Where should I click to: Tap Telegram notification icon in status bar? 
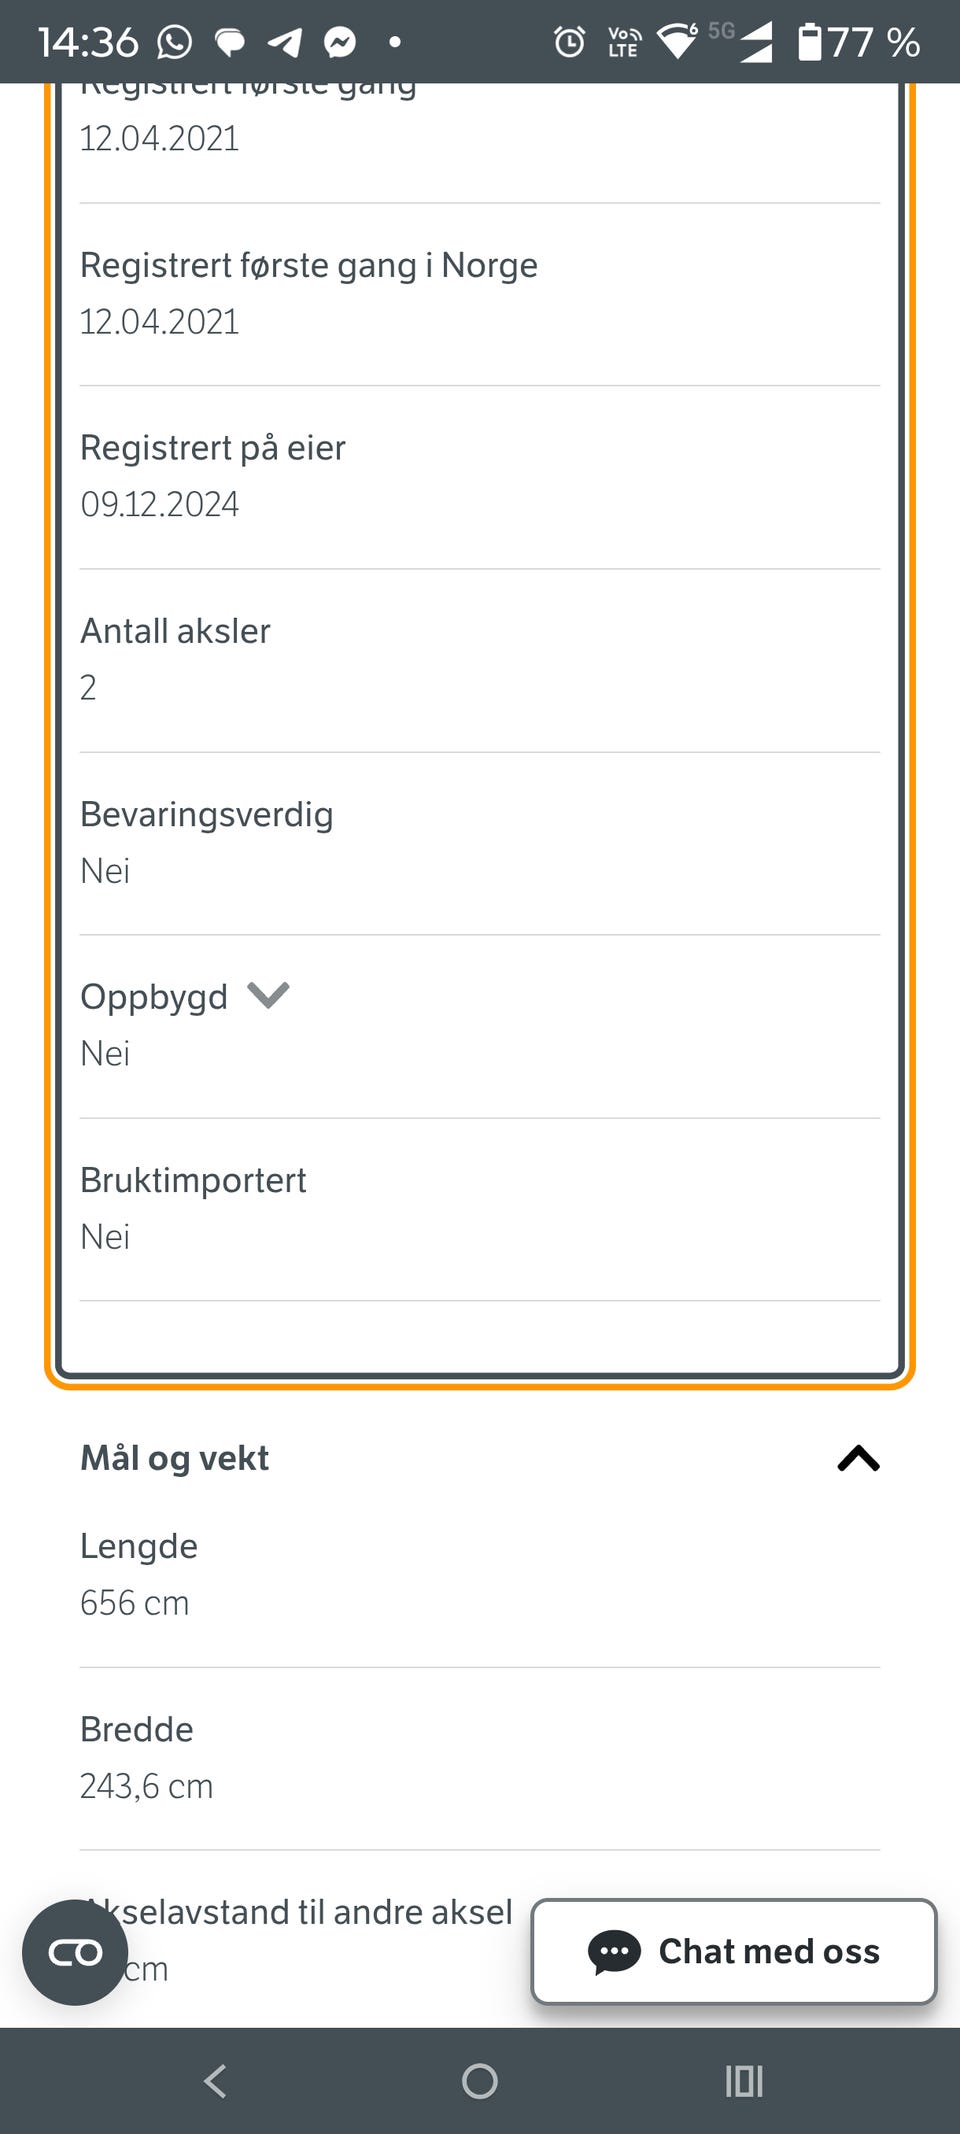(x=285, y=42)
